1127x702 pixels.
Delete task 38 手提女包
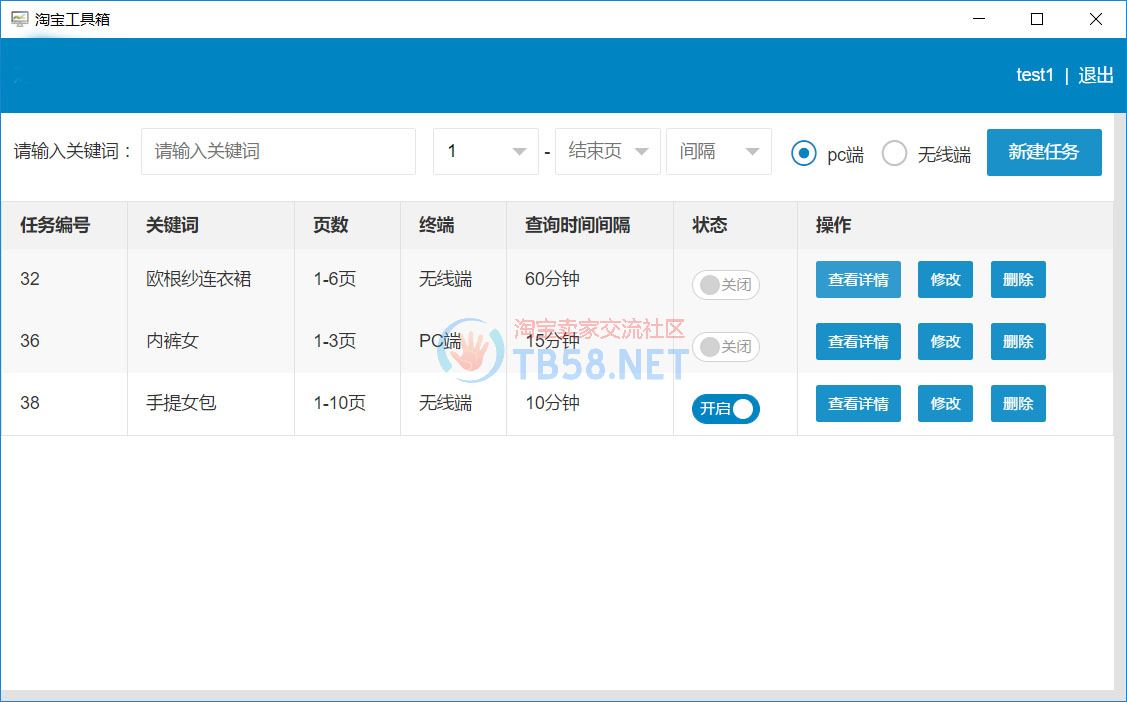coord(1018,404)
